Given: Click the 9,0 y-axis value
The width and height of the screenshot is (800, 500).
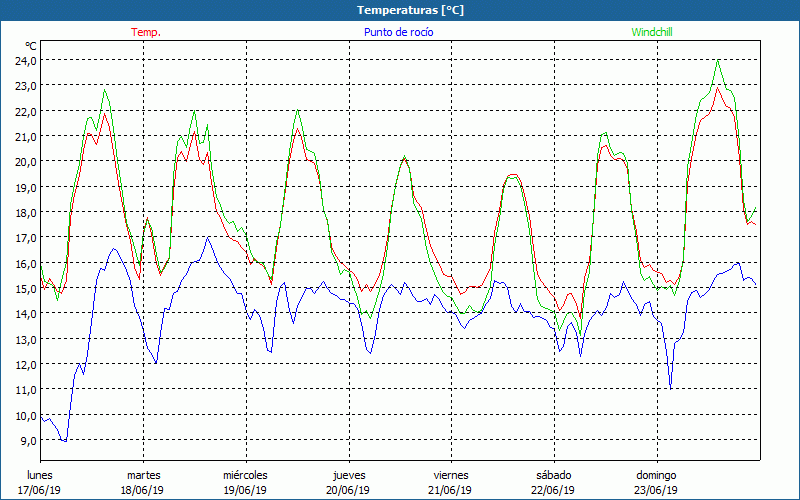Looking at the screenshot, I should 29,440.
